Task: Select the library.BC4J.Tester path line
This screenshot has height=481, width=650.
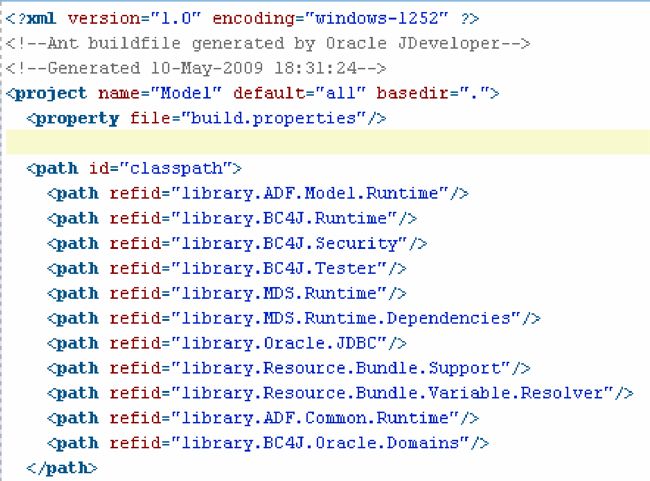Action: pyautogui.click(x=227, y=269)
